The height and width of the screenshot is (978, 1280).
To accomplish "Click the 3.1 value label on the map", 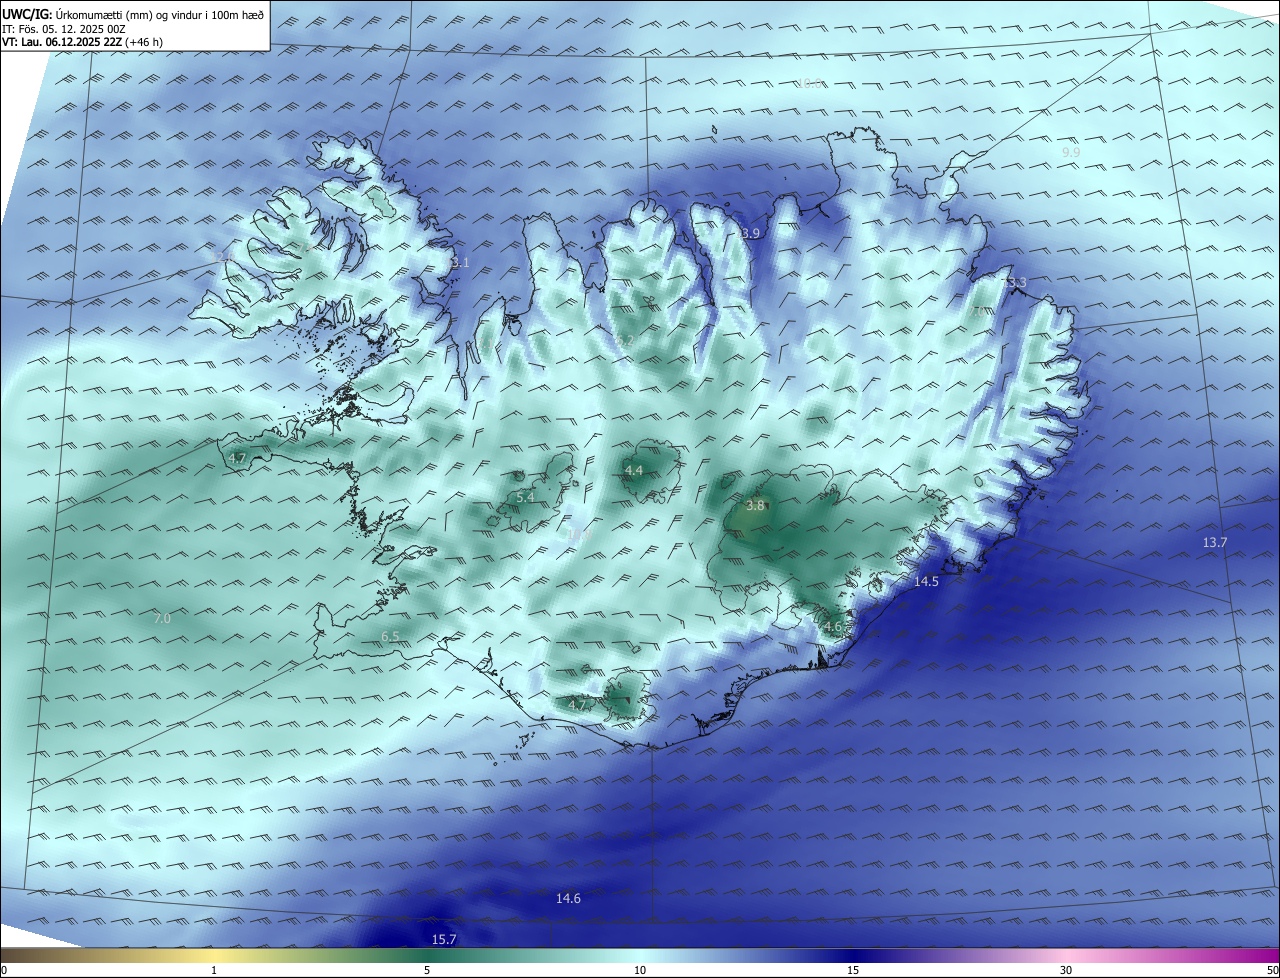I will 459,263.
